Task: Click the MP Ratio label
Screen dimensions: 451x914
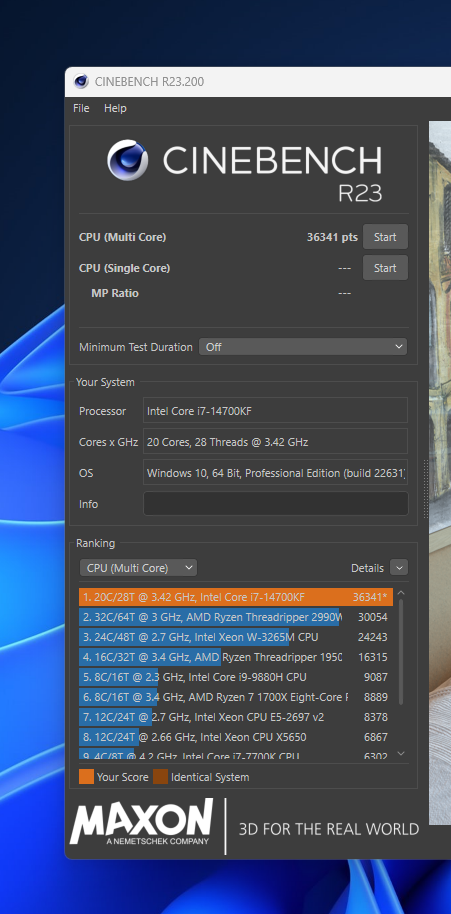Action: point(115,293)
